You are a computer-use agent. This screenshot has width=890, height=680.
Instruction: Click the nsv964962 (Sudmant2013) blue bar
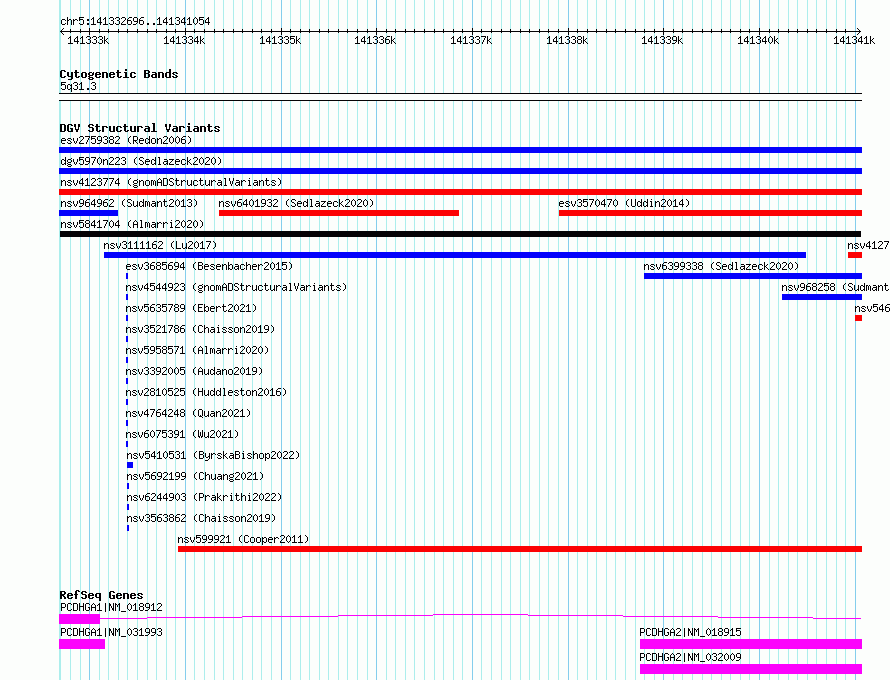pos(89,213)
